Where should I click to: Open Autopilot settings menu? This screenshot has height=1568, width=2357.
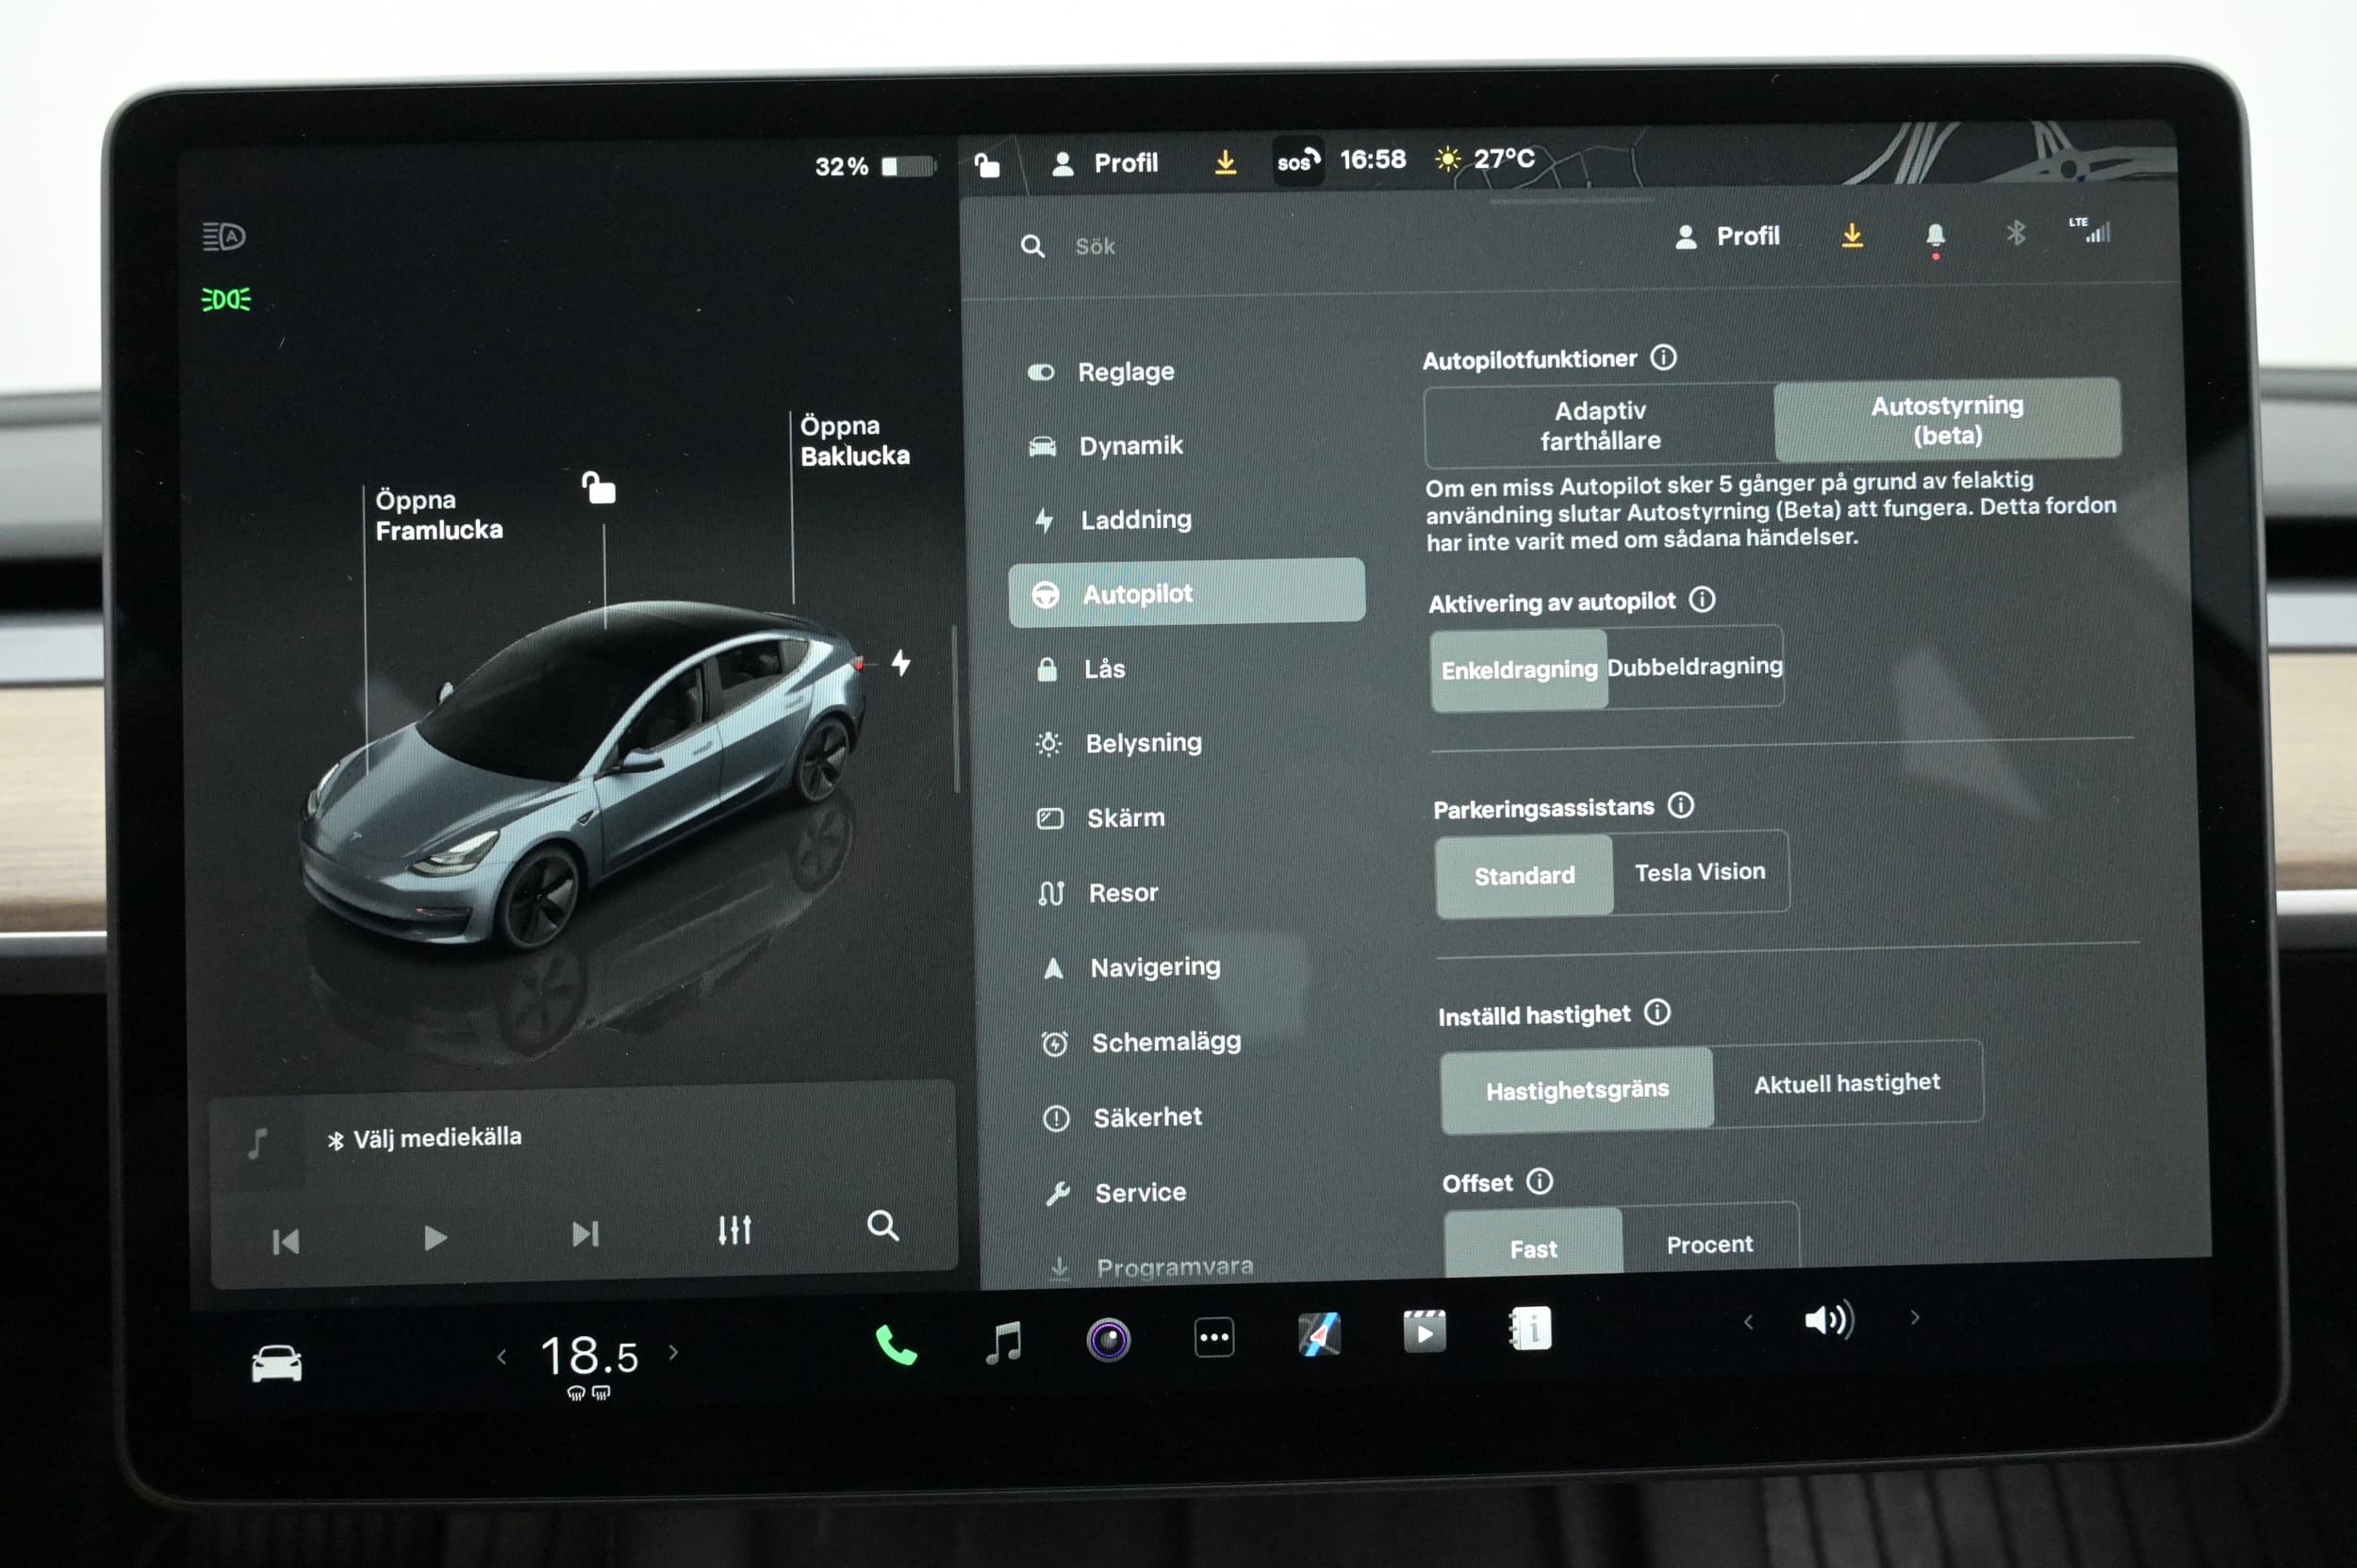tap(1187, 593)
